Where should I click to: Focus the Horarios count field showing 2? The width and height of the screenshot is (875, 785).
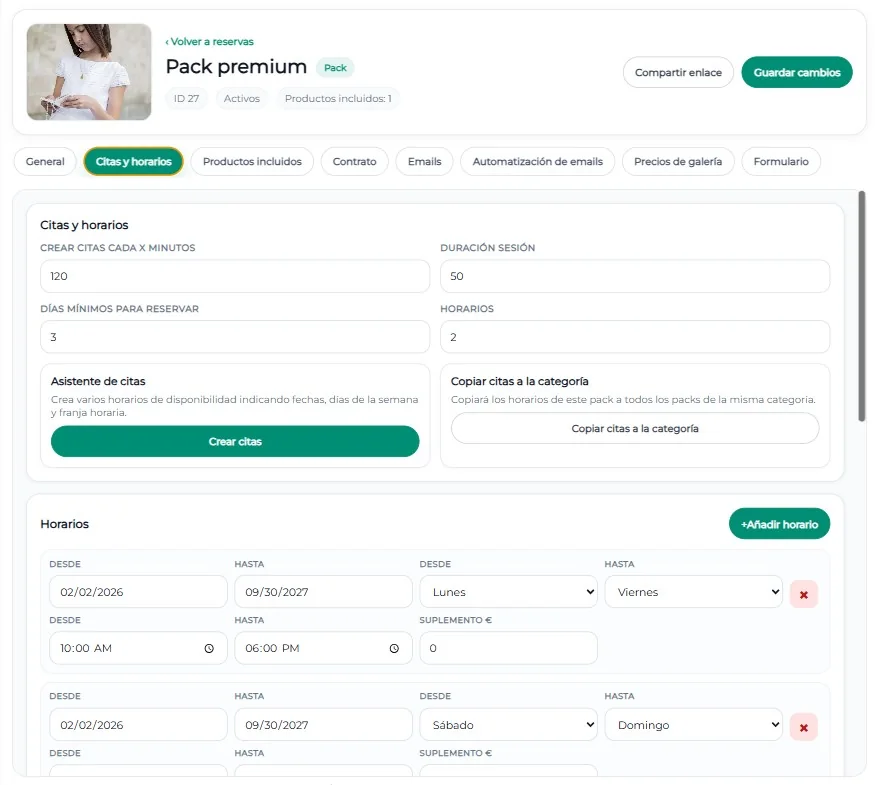635,337
